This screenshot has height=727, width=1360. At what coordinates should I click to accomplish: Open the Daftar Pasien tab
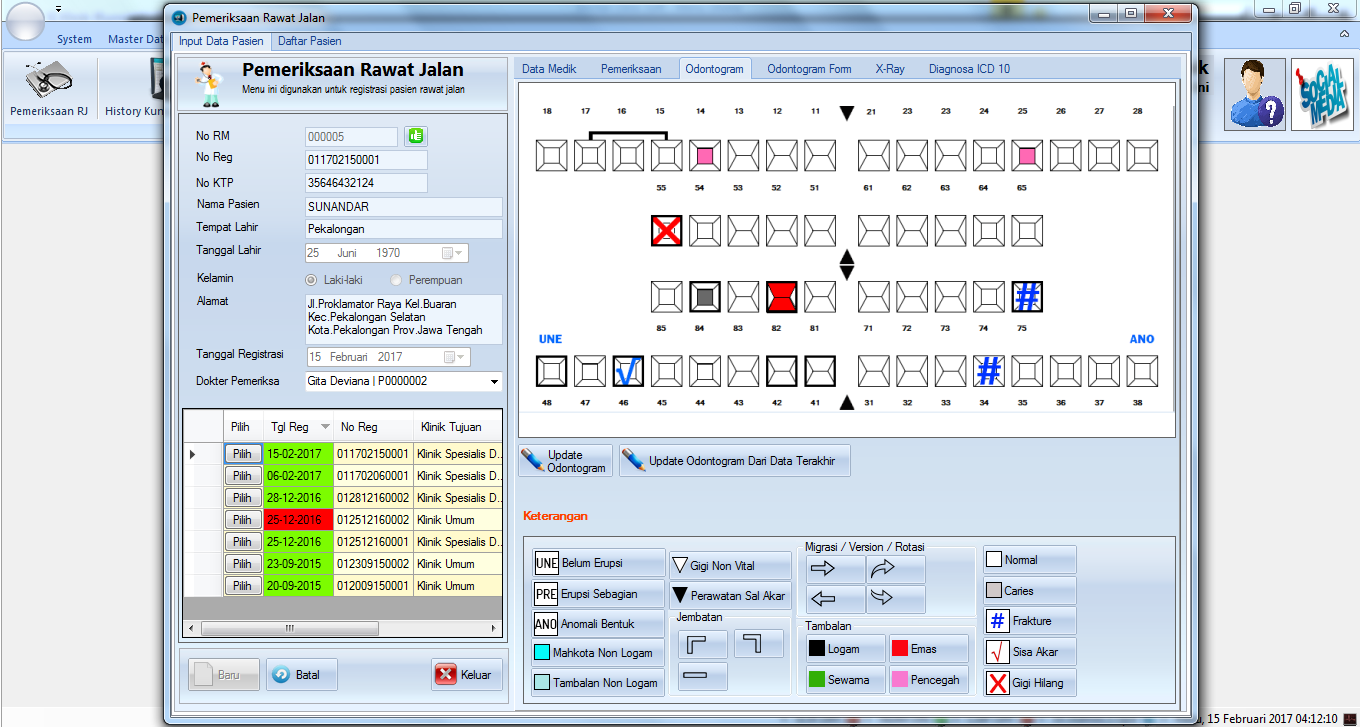point(310,41)
